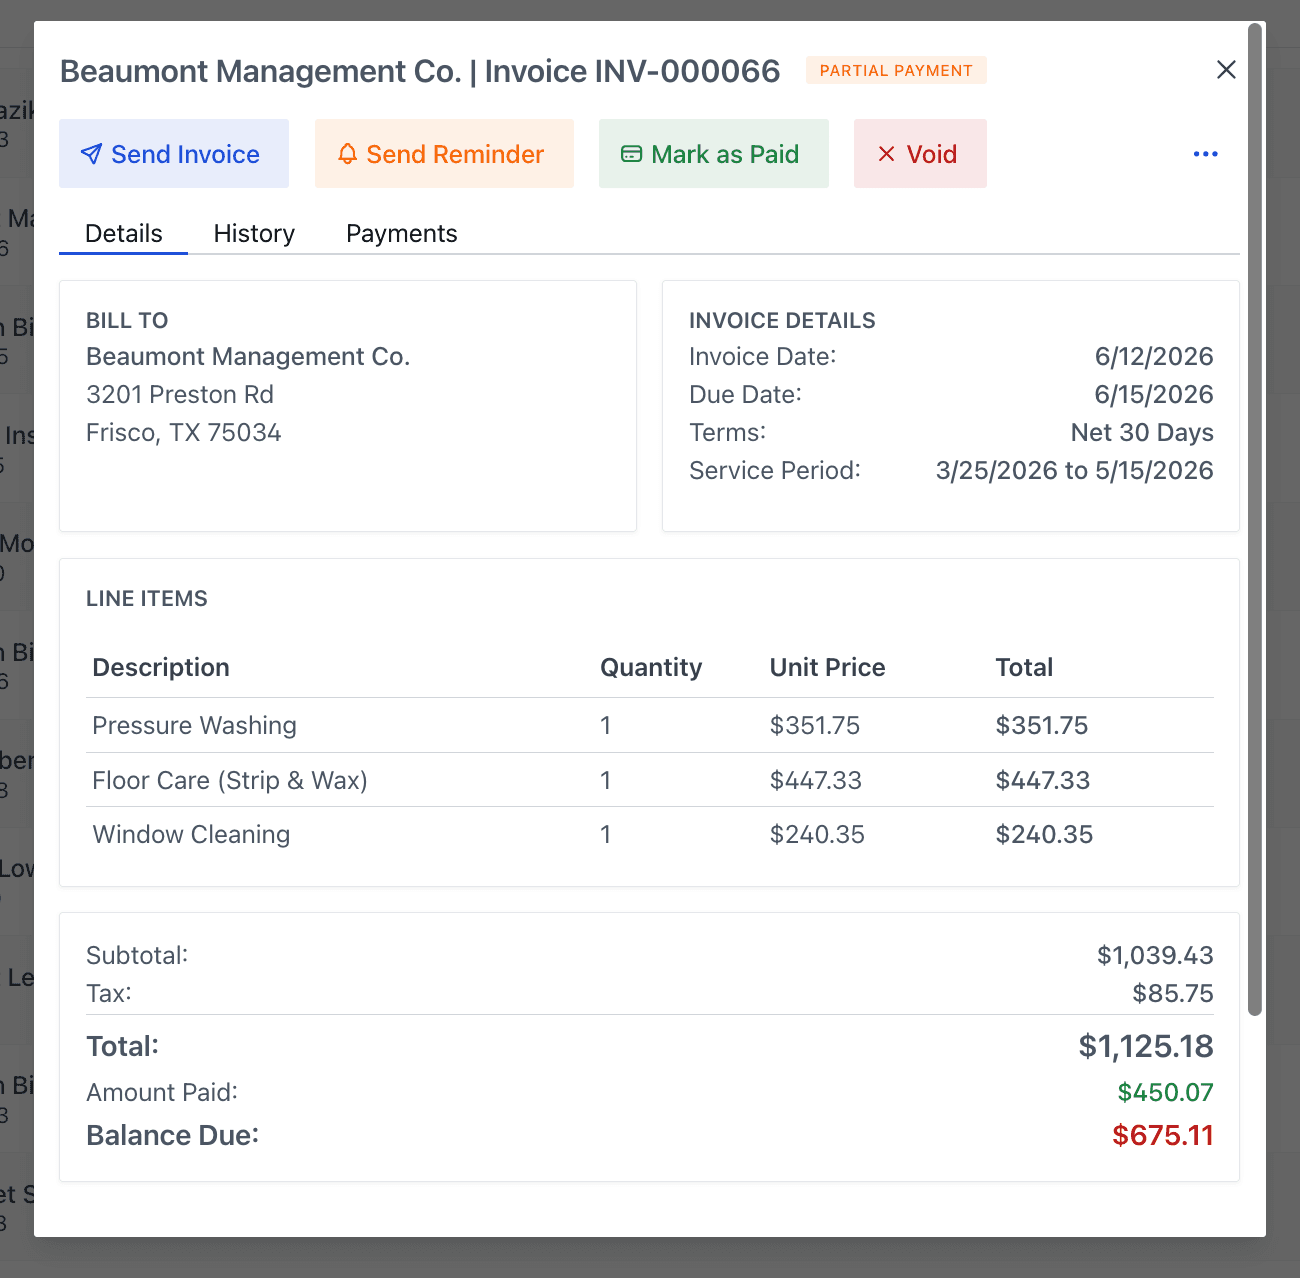Click the quantity 1 in Floor Care row
The image size is (1300, 1278).
pyautogui.click(x=605, y=780)
